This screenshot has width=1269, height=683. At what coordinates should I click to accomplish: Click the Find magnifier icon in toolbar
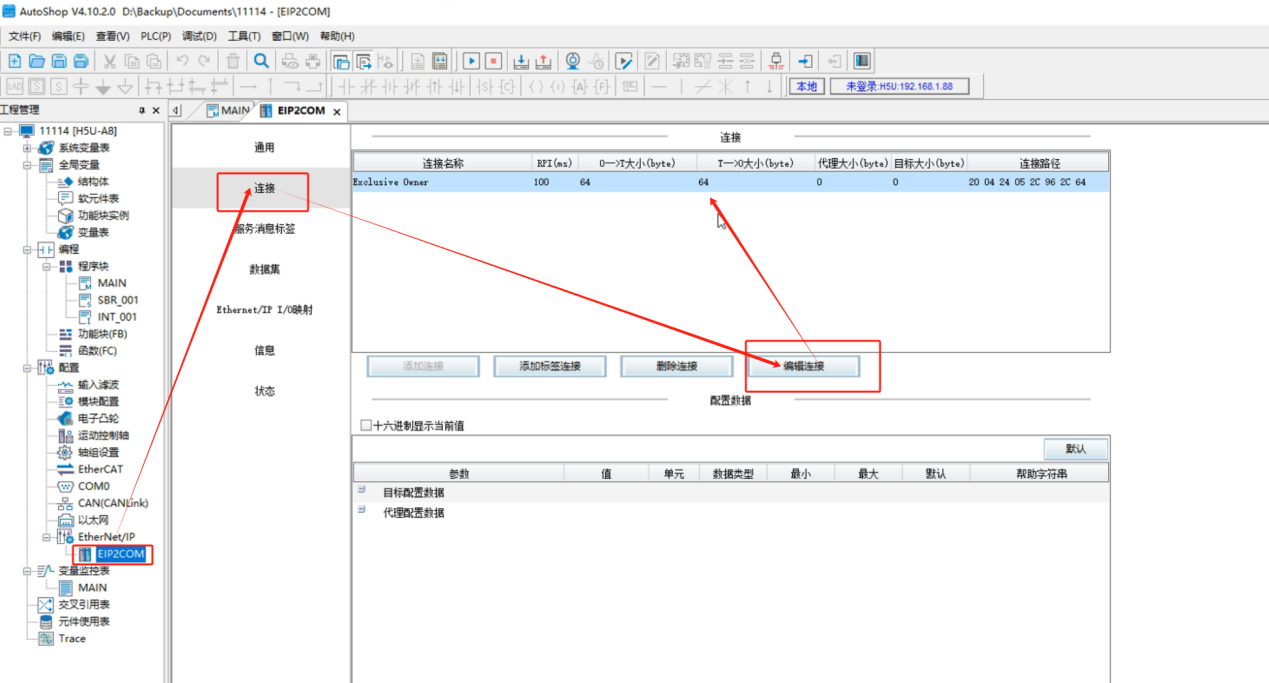pos(261,61)
